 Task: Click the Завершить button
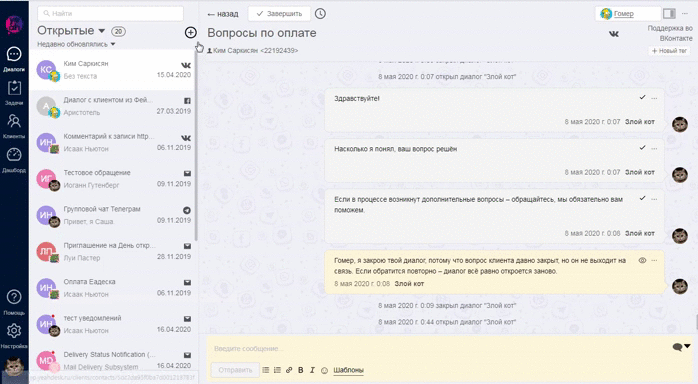pos(279,14)
